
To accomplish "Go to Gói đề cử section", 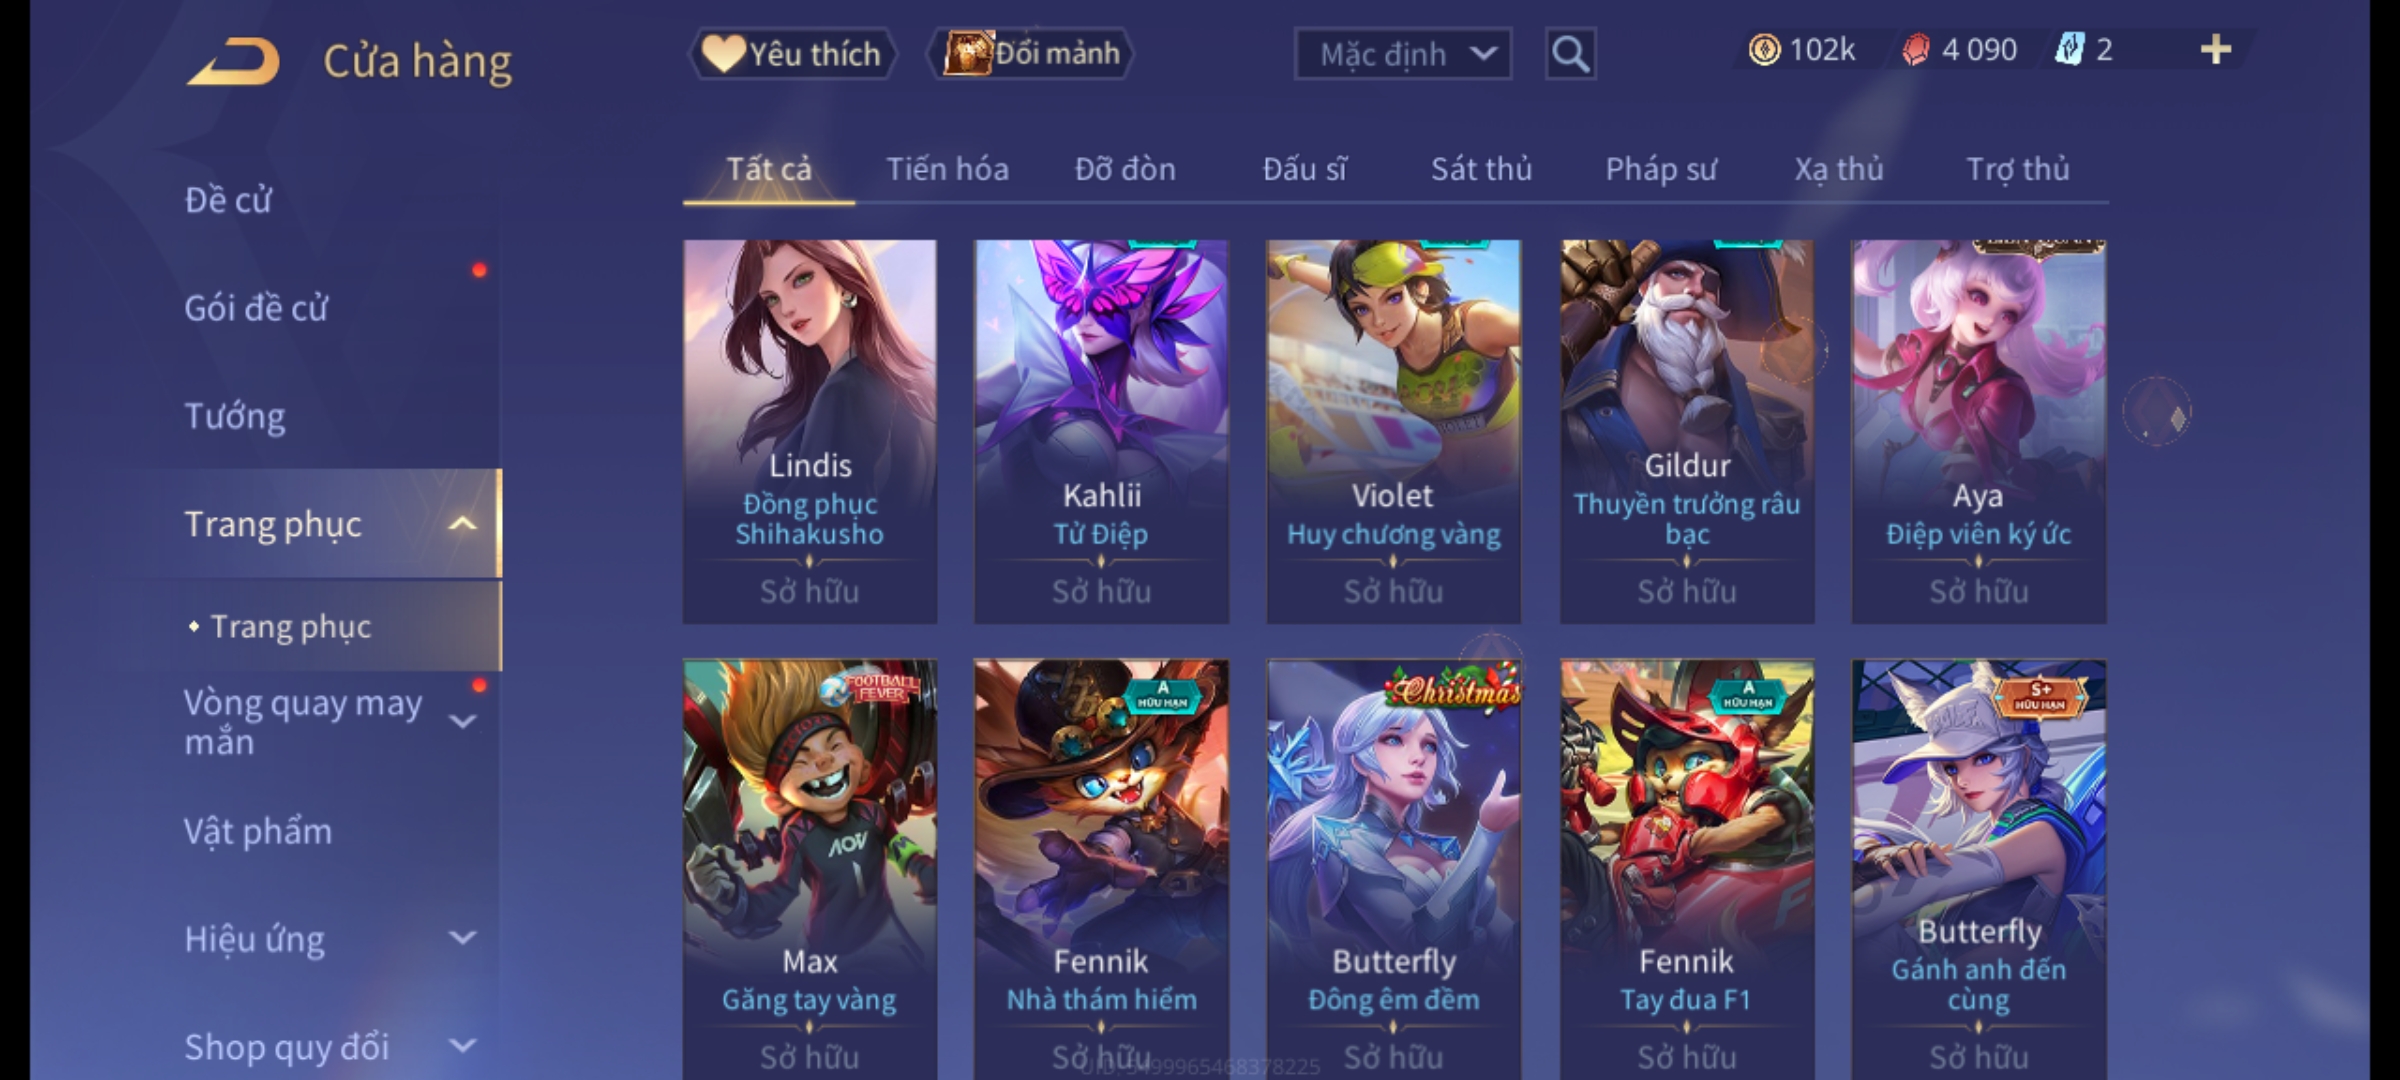I will [256, 308].
